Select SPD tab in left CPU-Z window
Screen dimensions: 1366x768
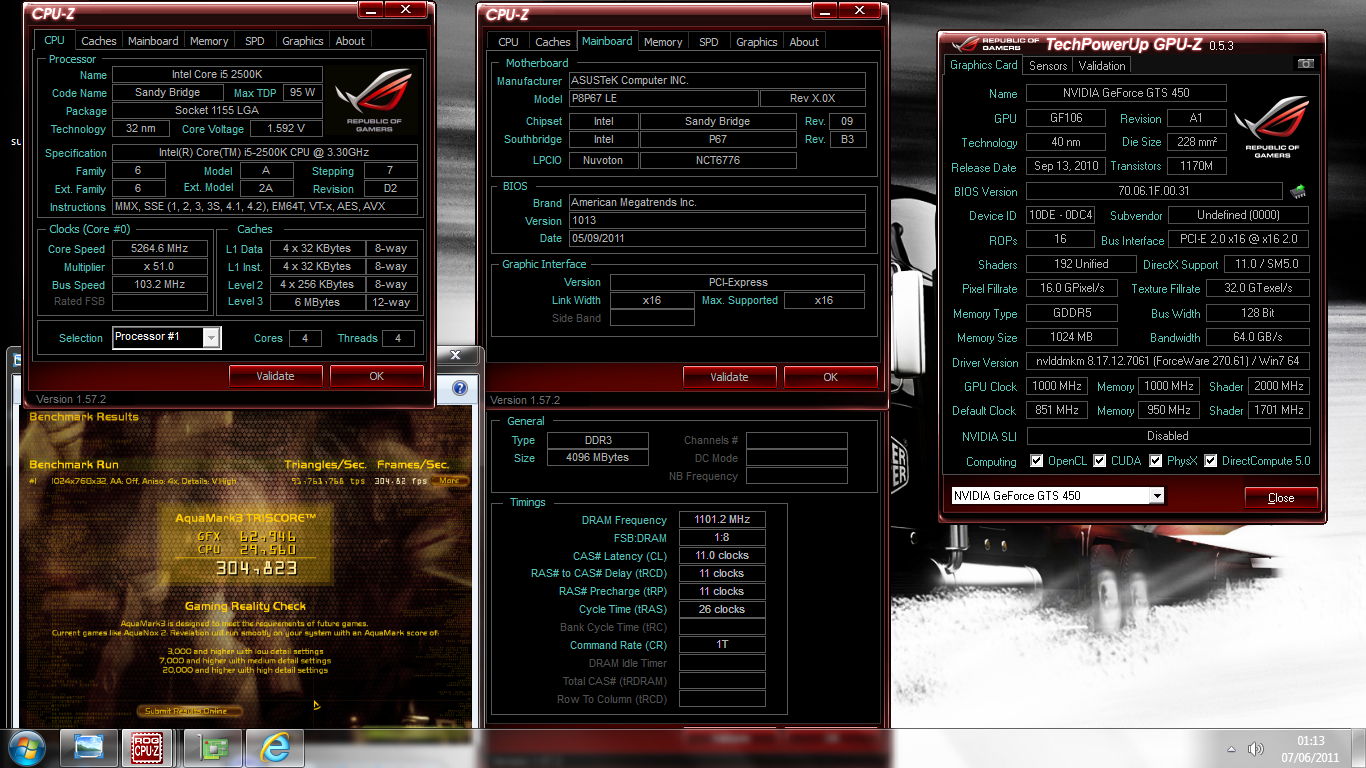[x=255, y=41]
